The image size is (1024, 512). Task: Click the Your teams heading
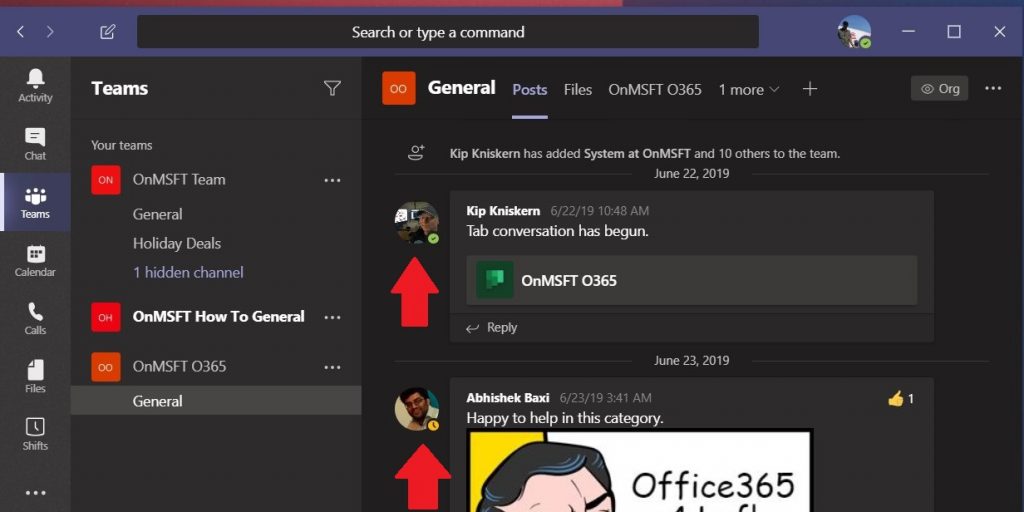121,145
